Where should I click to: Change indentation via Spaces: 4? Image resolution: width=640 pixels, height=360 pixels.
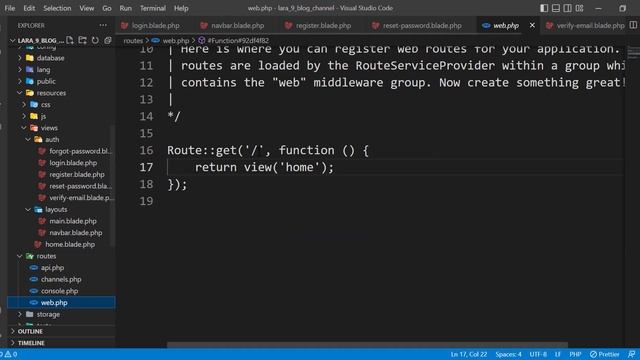click(508, 354)
